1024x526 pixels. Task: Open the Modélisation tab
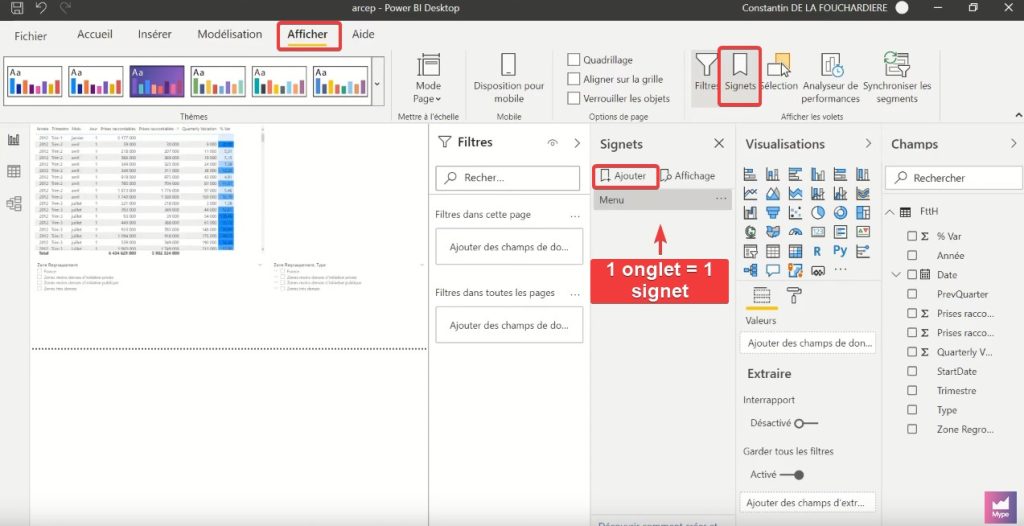[230, 35]
